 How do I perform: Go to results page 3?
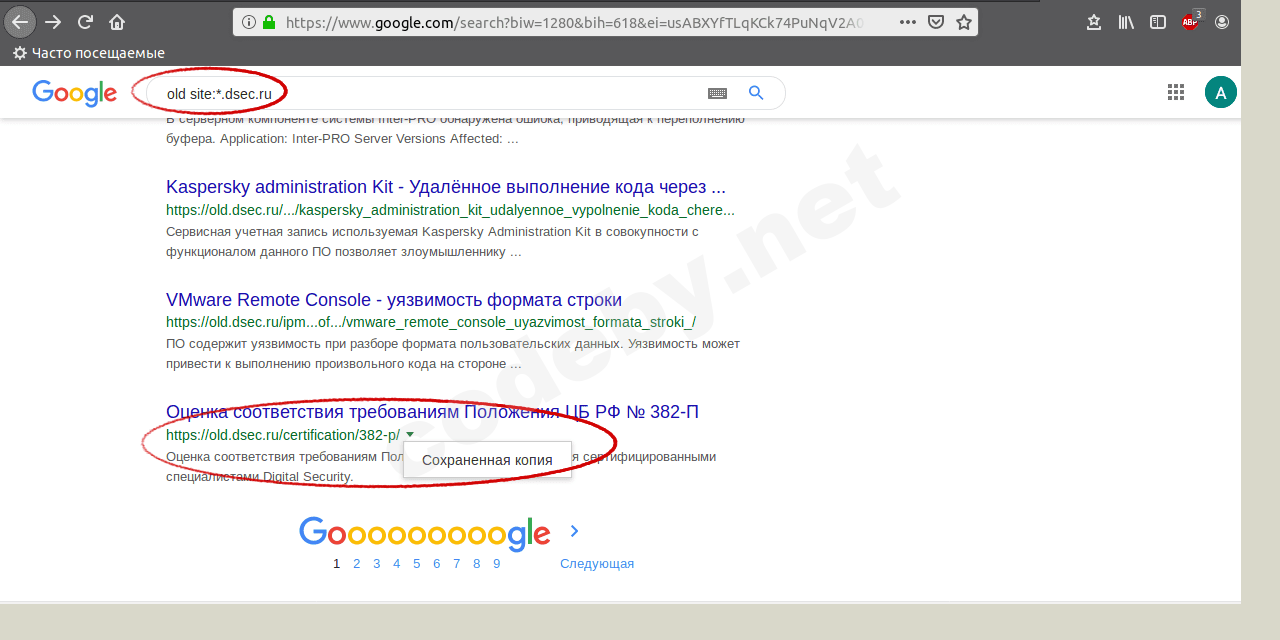tap(377, 564)
